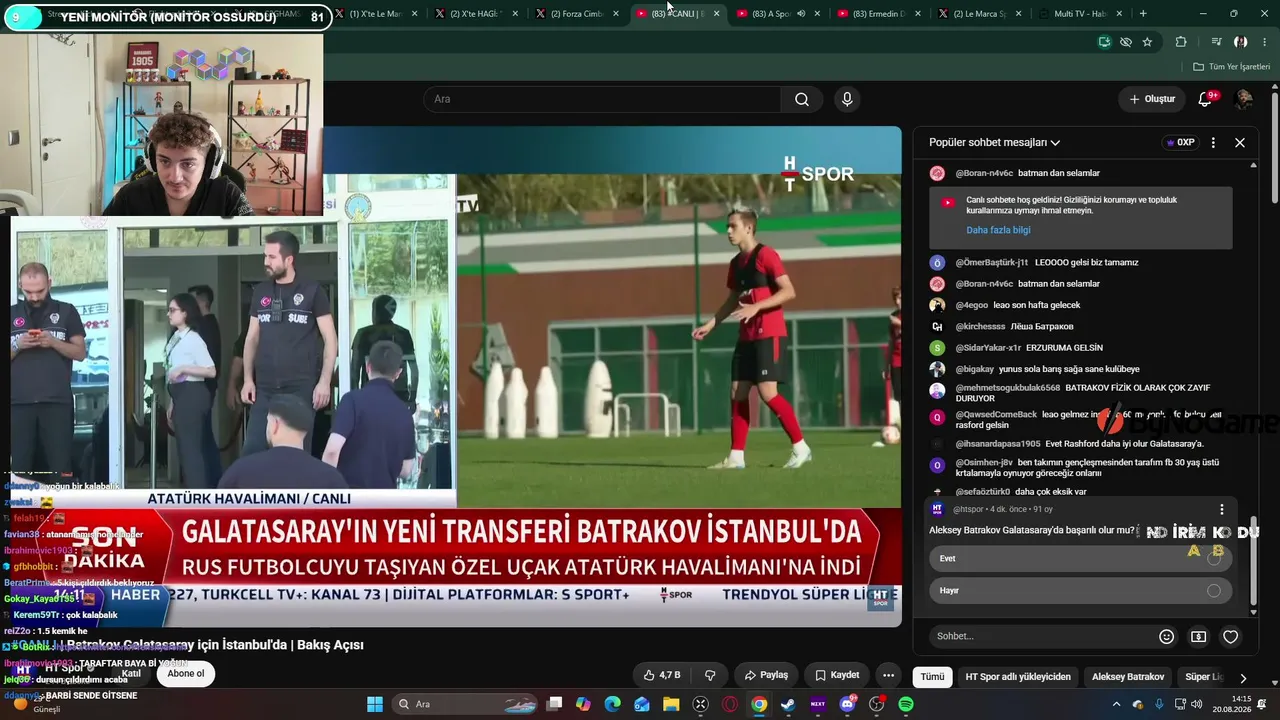Expand Popüler sohbet mesajları dropdown
1280x720 pixels.
(994, 143)
